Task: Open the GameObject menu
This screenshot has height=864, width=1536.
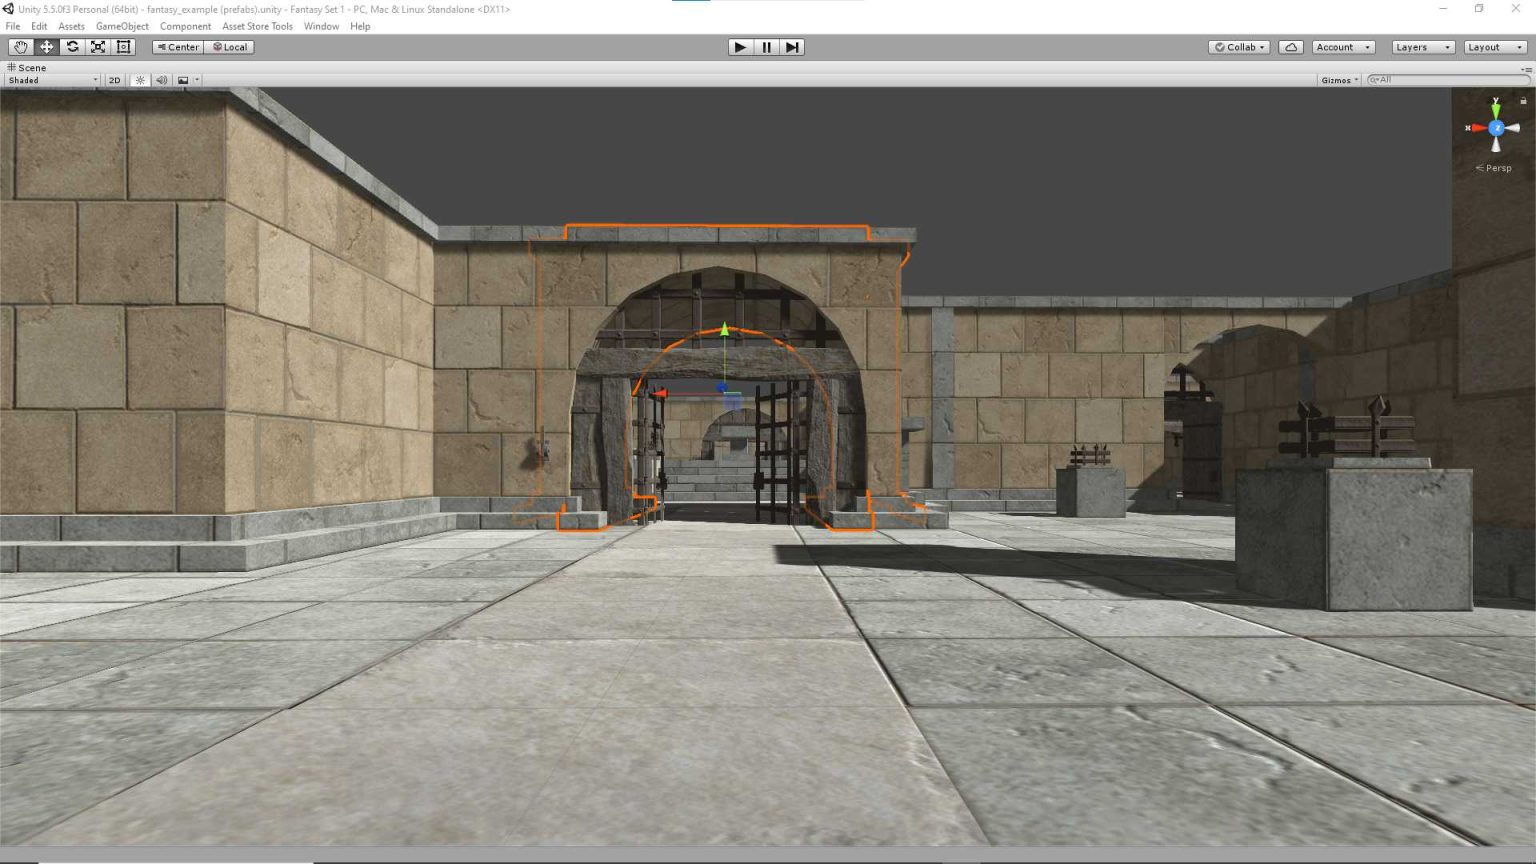Action: point(122,26)
